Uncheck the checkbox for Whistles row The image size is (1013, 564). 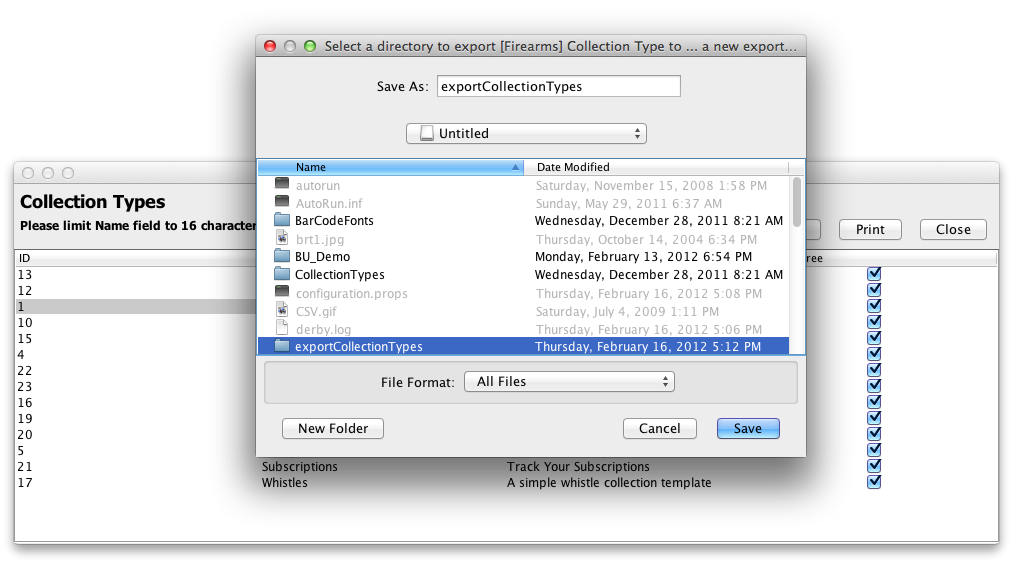pyautogui.click(x=874, y=482)
